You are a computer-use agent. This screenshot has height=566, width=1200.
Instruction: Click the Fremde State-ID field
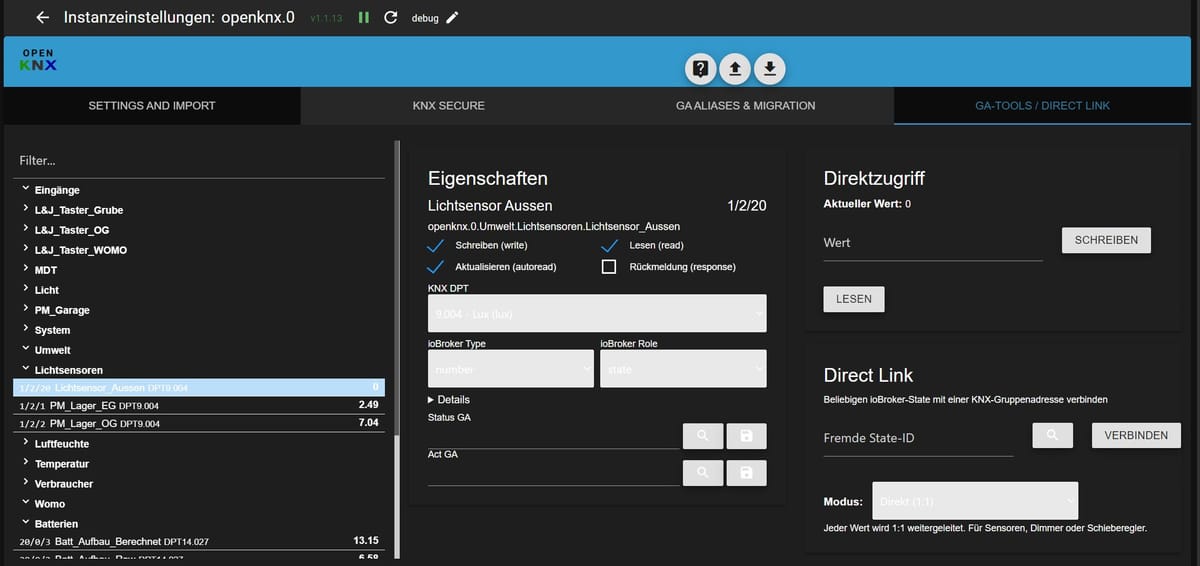click(x=918, y=438)
